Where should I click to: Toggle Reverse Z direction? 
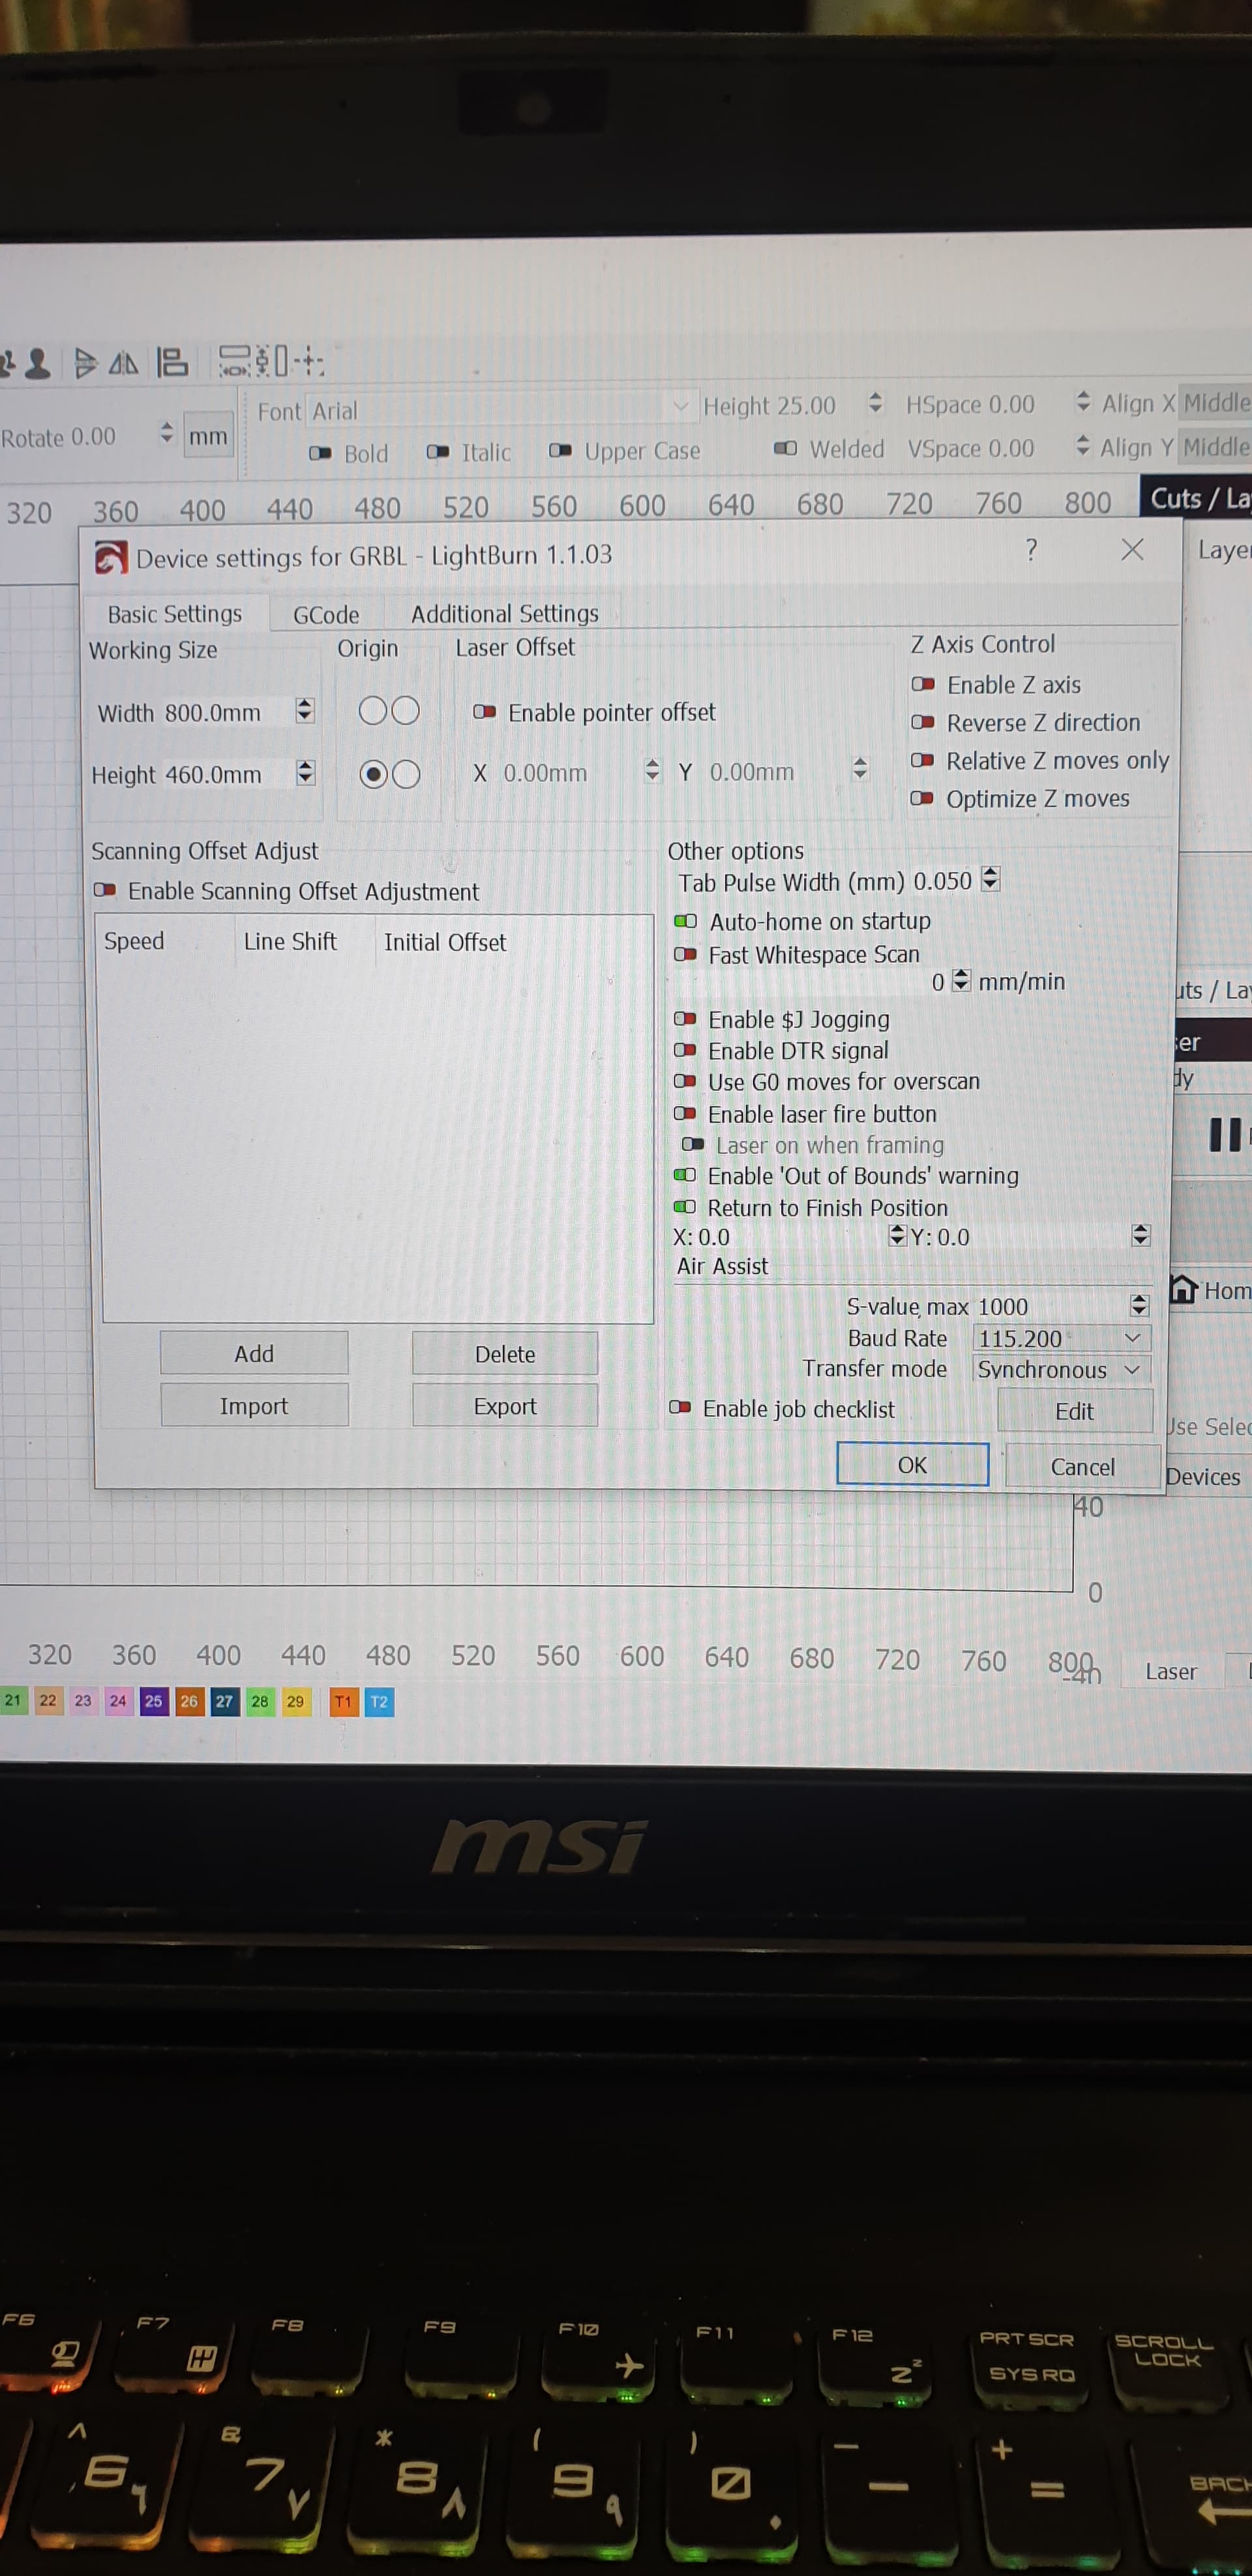point(923,722)
